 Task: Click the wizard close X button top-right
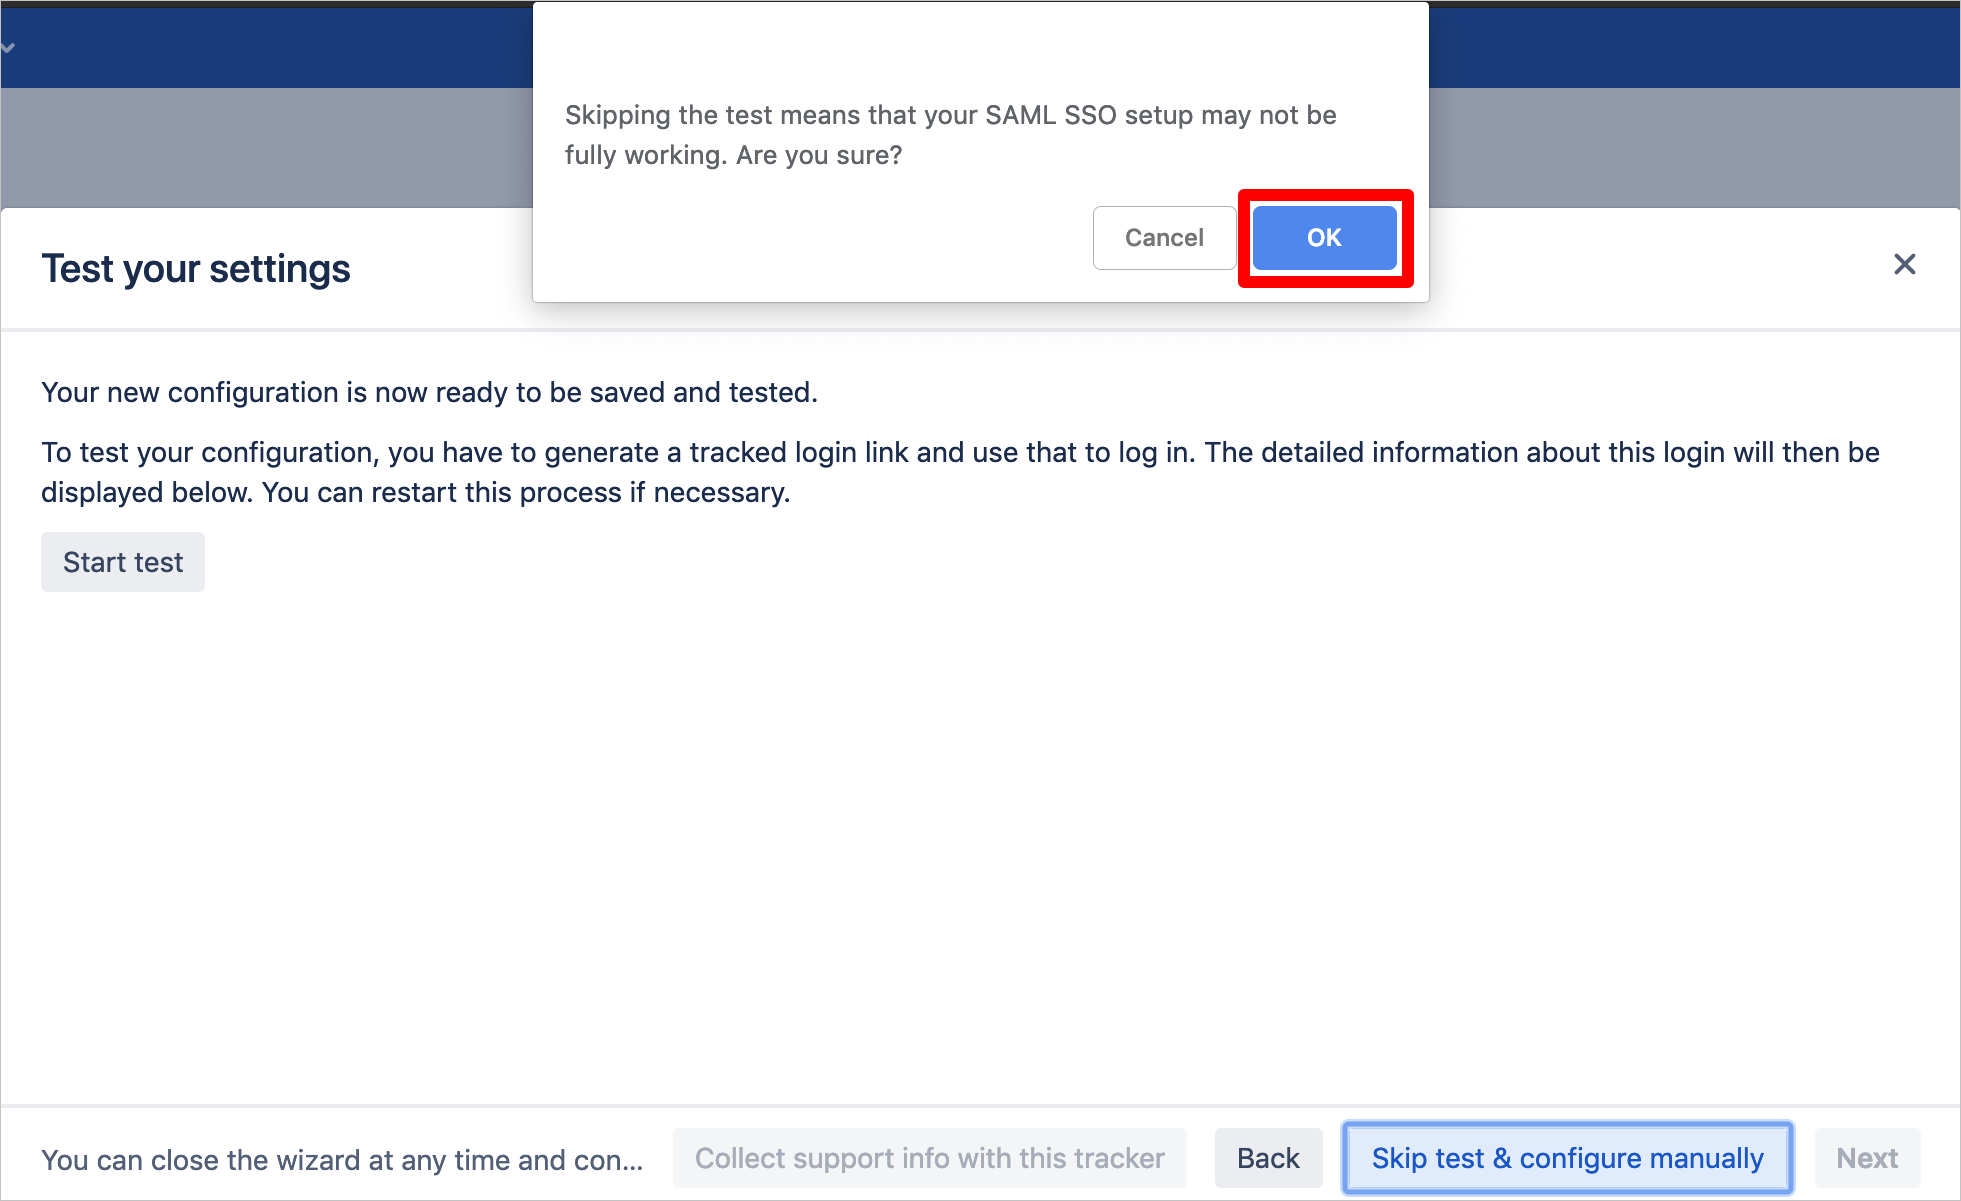tap(1905, 265)
